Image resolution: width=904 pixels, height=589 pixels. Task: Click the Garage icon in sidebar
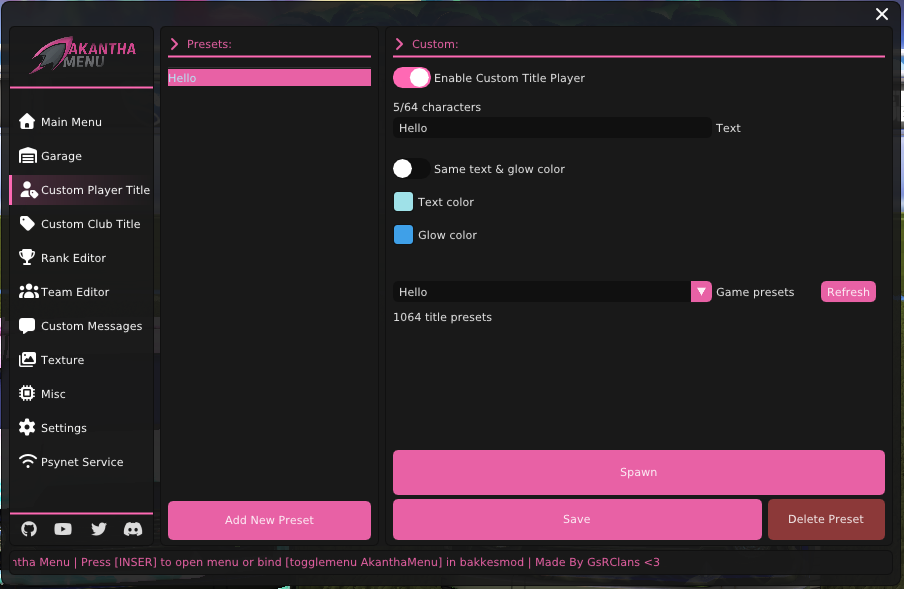(x=28, y=156)
